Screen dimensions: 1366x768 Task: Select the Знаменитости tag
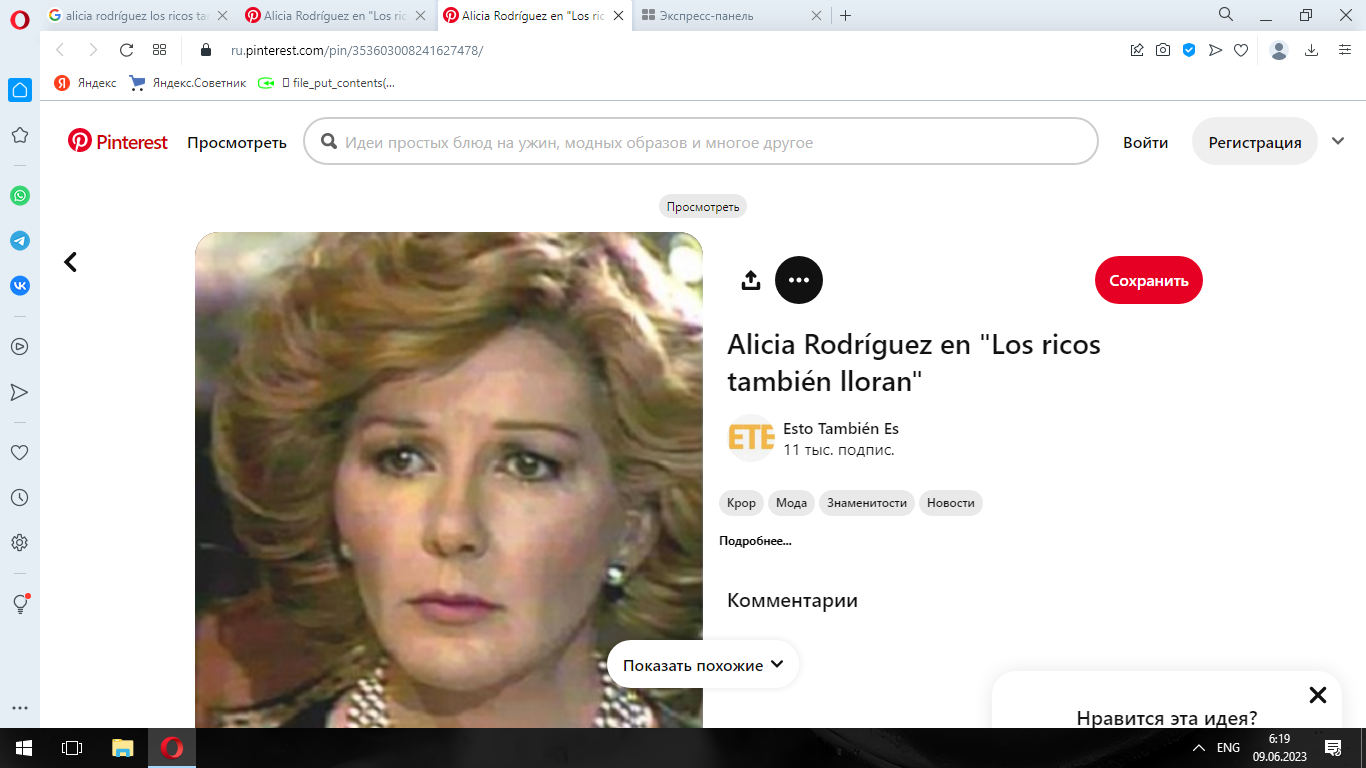867,503
